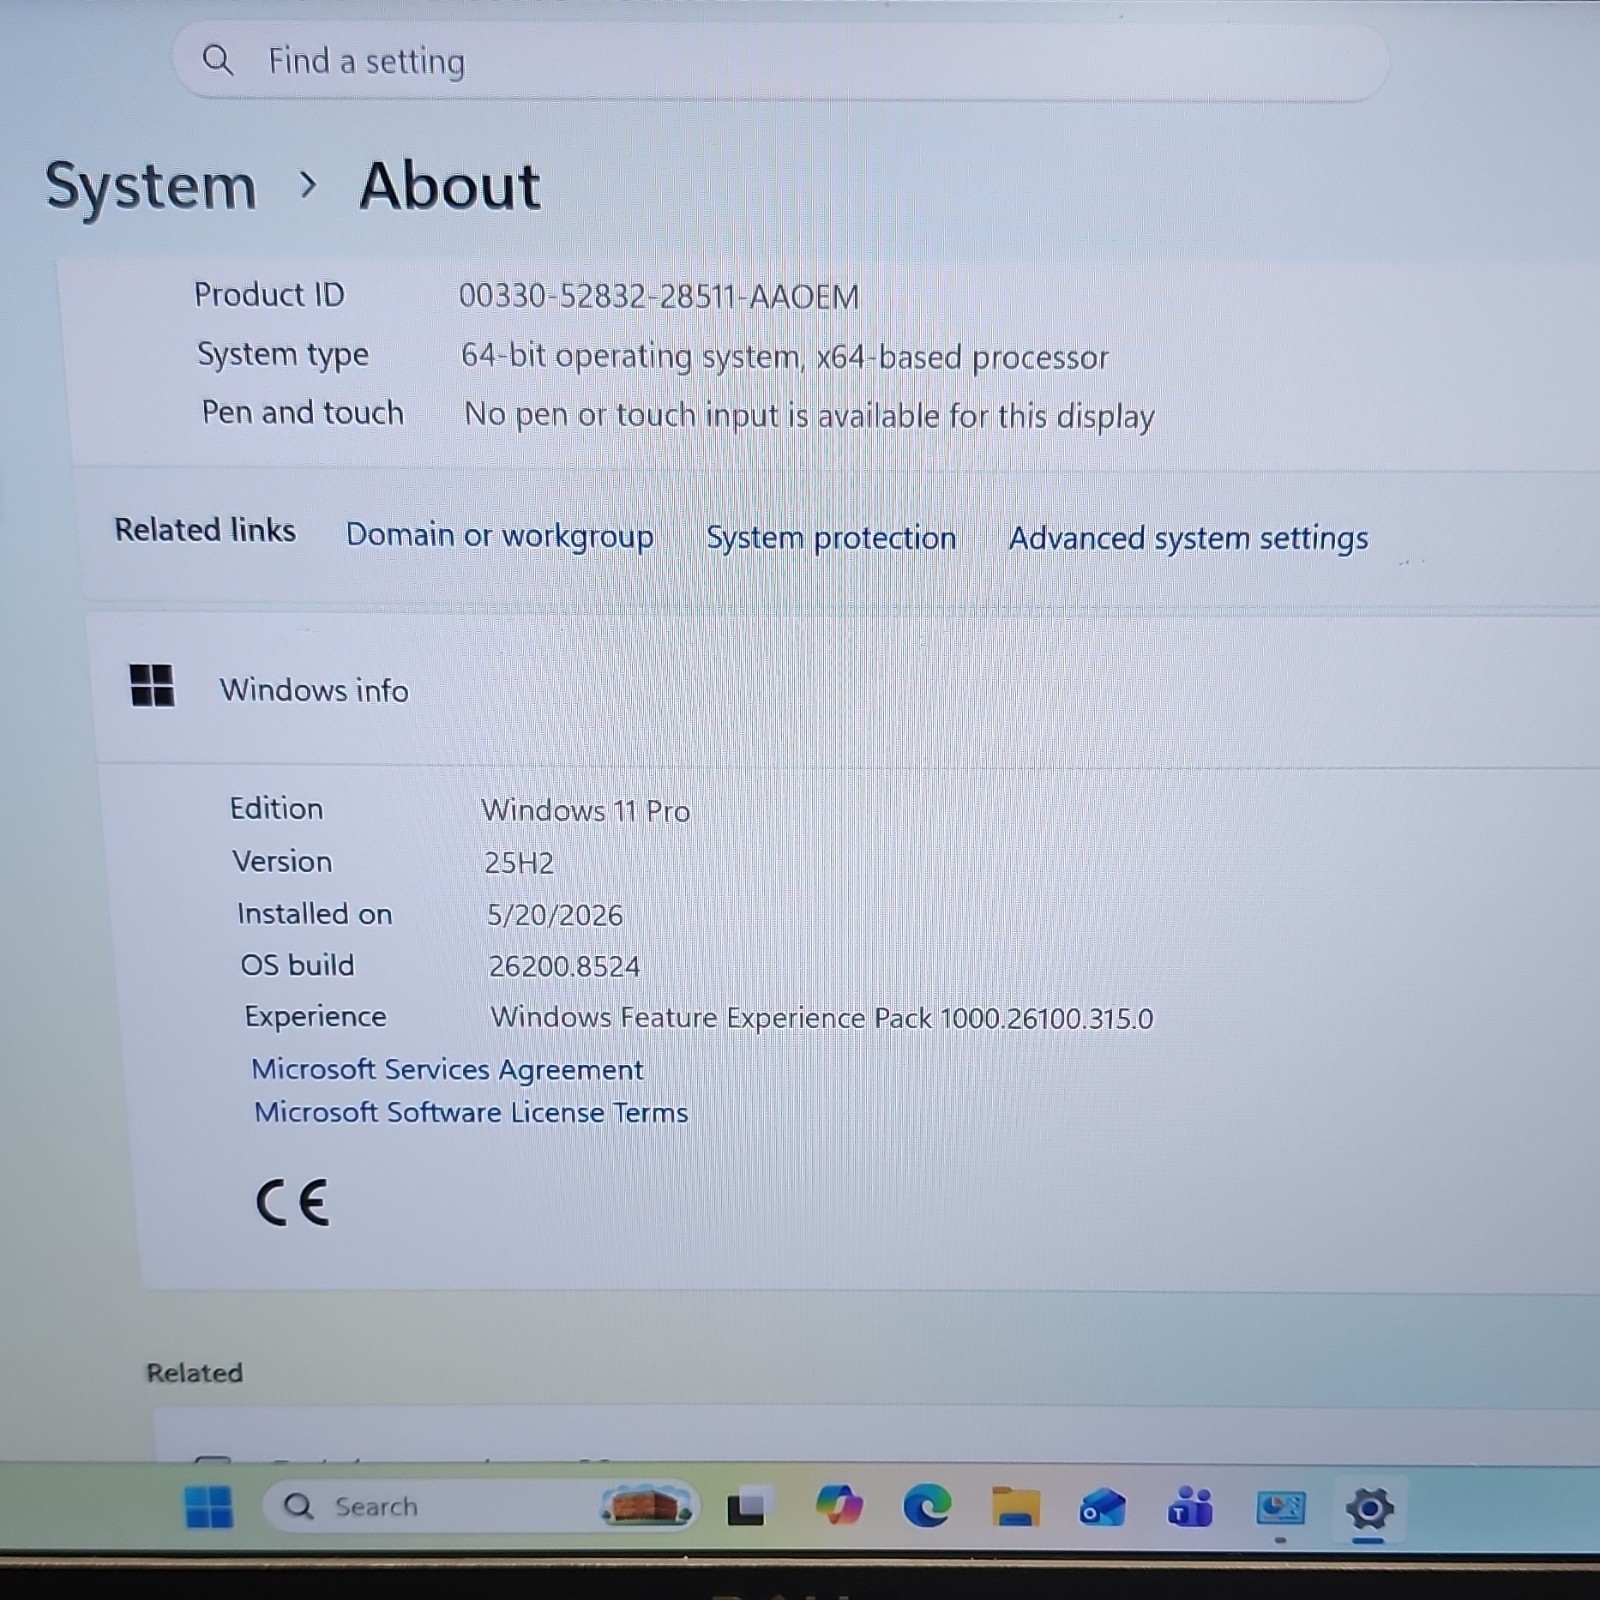The width and height of the screenshot is (1600, 1600).
Task: Open Microsoft Teams from the taskbar
Action: click(x=1190, y=1507)
